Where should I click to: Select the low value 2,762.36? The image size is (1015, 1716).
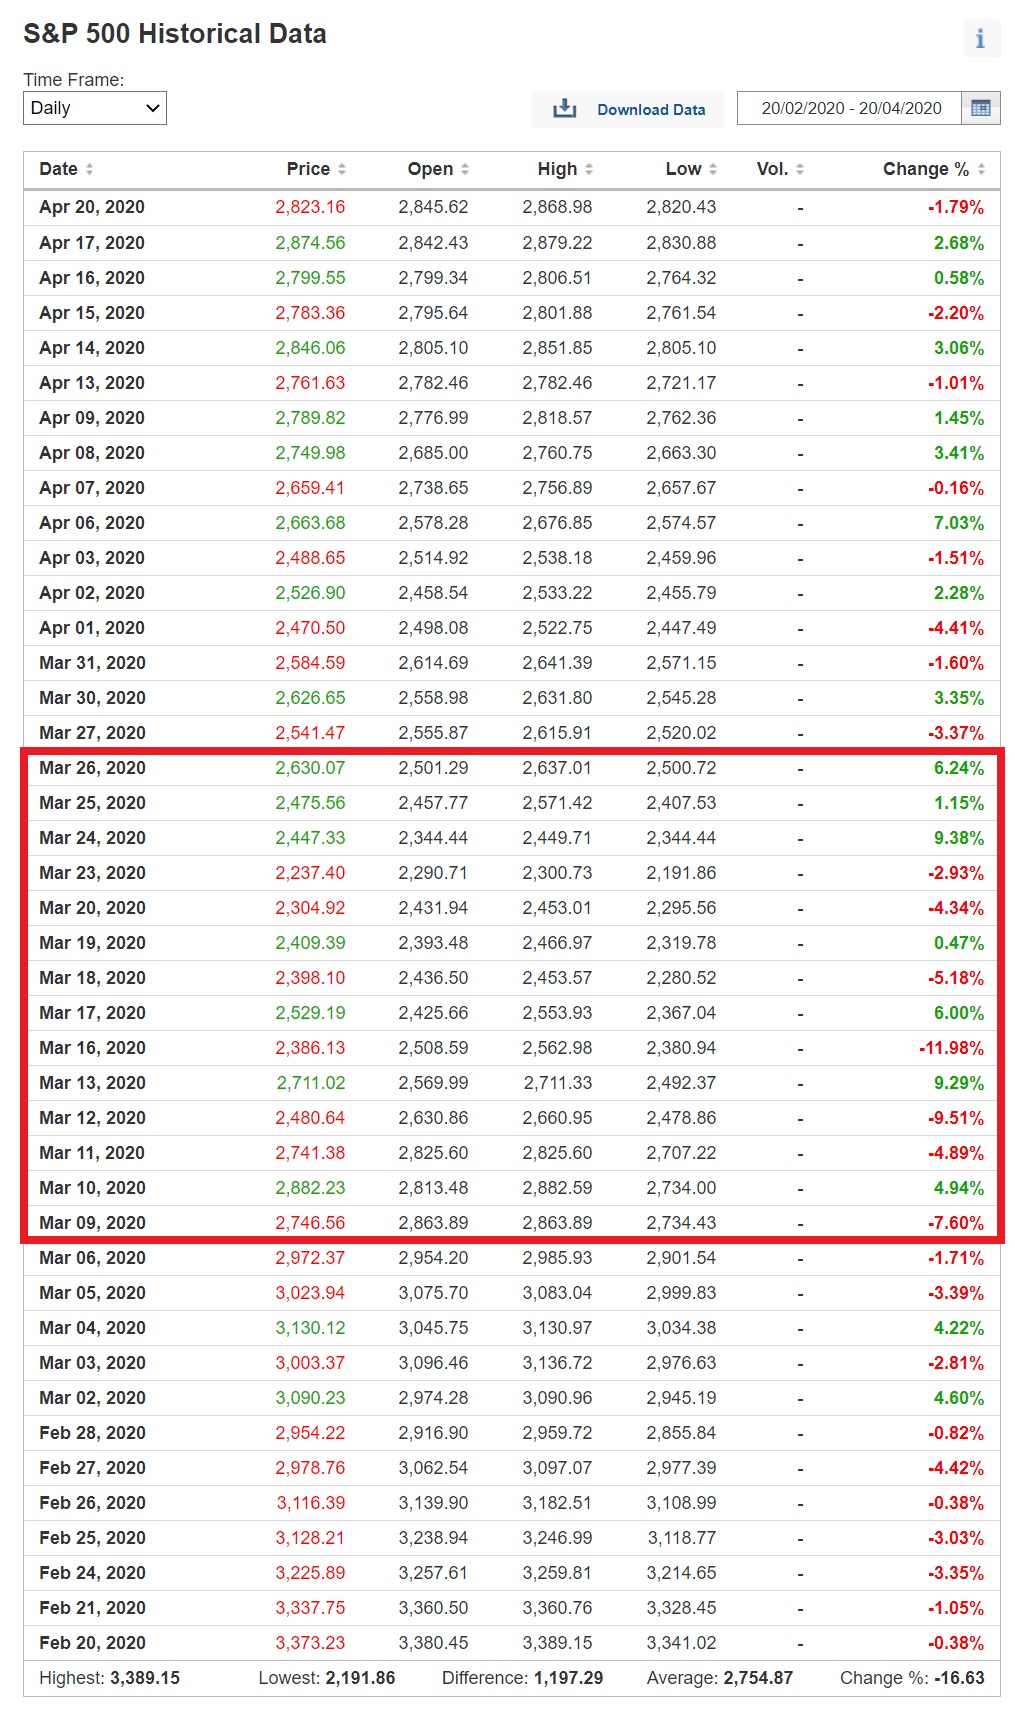tap(681, 418)
